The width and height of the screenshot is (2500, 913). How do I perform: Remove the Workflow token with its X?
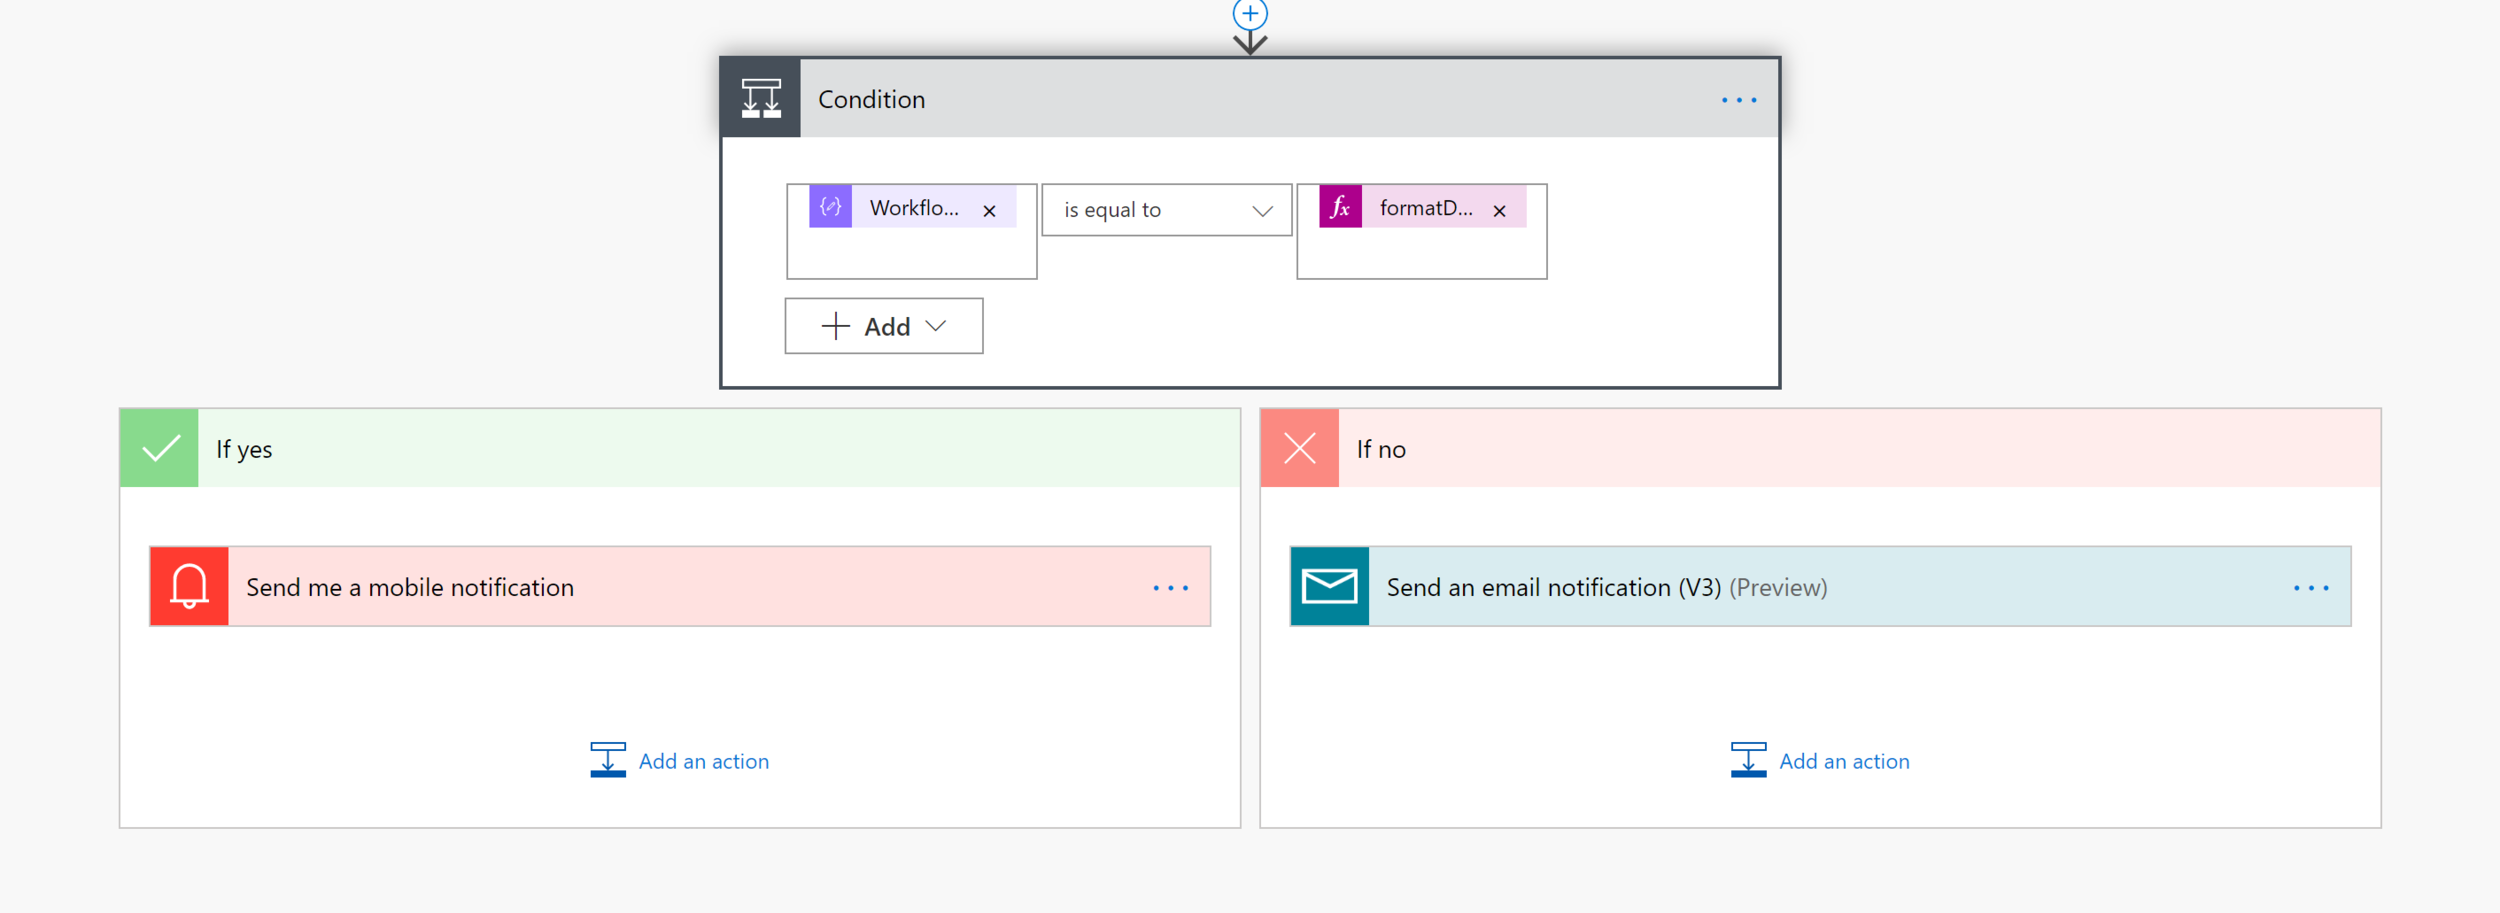click(989, 210)
